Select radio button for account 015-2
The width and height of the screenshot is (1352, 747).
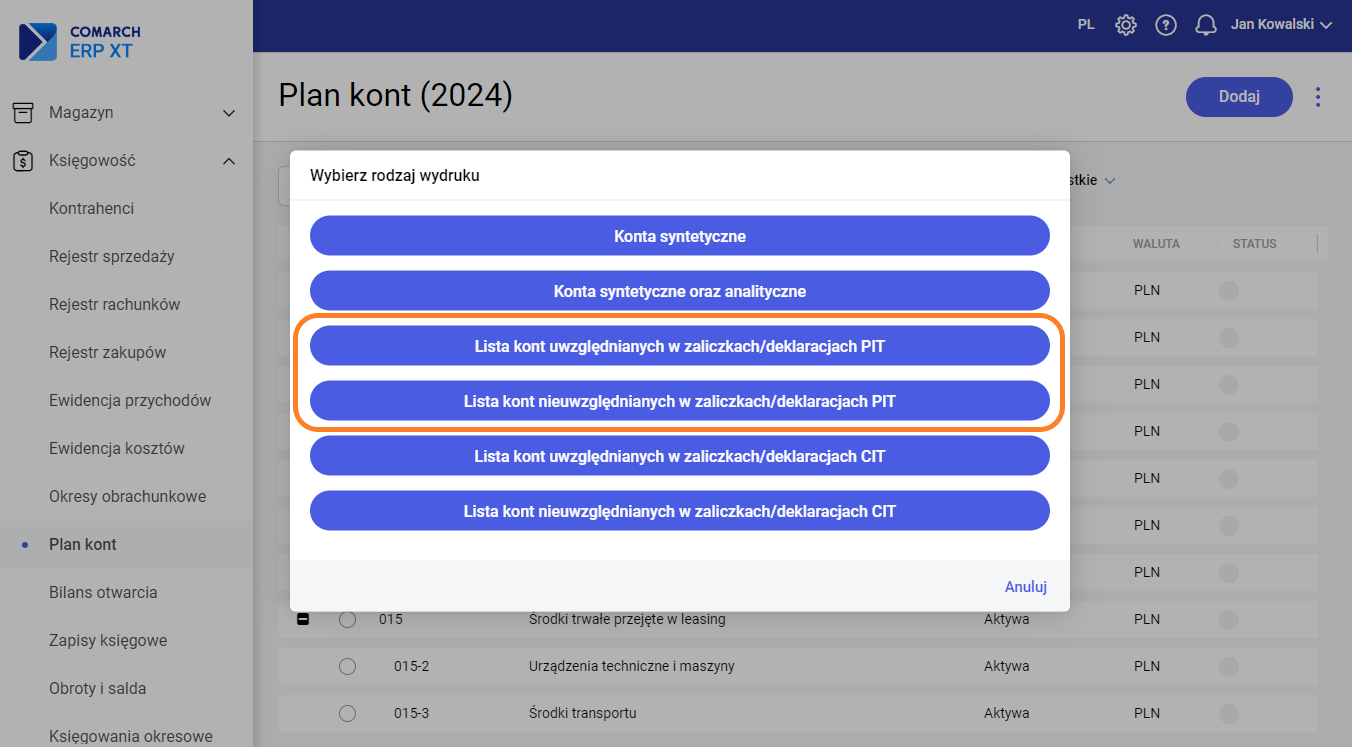point(347,667)
